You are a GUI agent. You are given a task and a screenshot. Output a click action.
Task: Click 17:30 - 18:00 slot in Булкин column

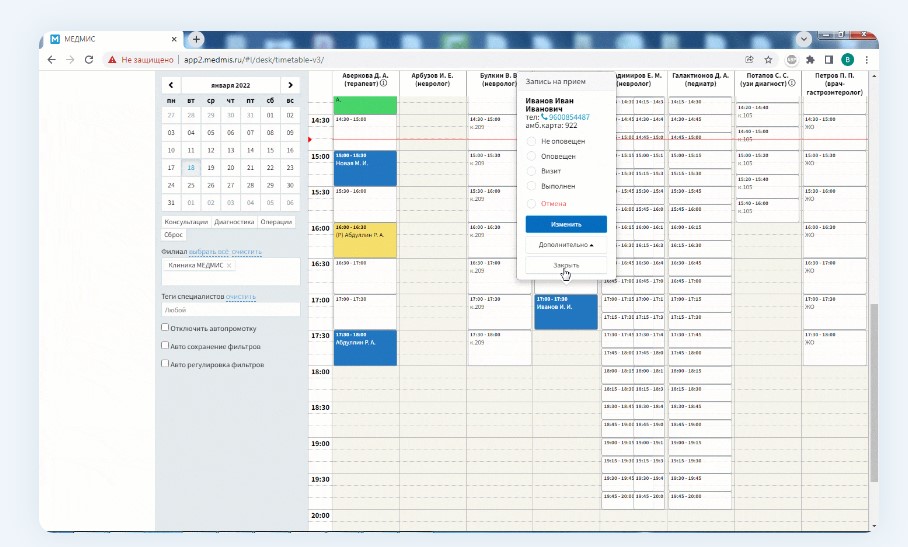pyautogui.click(x=499, y=348)
